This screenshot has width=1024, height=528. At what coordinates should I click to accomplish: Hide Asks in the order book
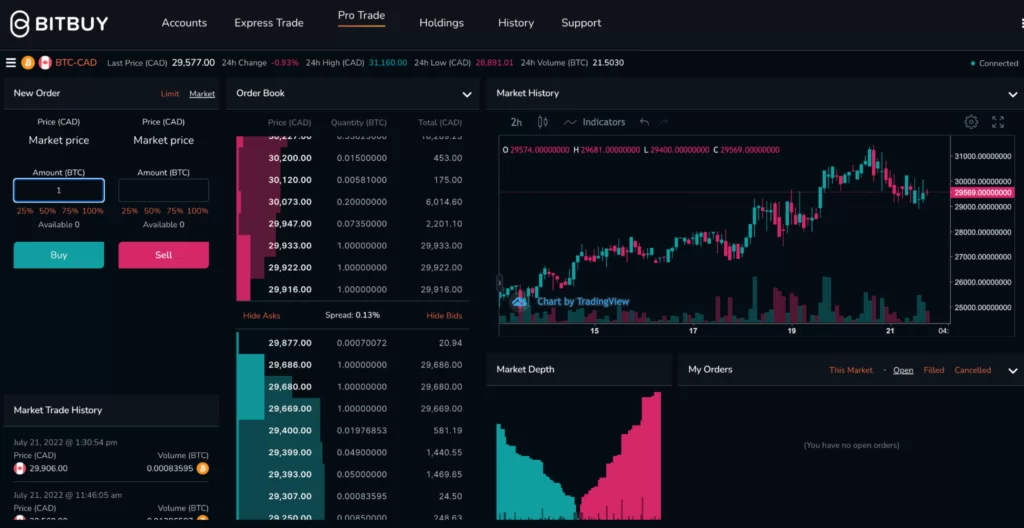[261, 316]
